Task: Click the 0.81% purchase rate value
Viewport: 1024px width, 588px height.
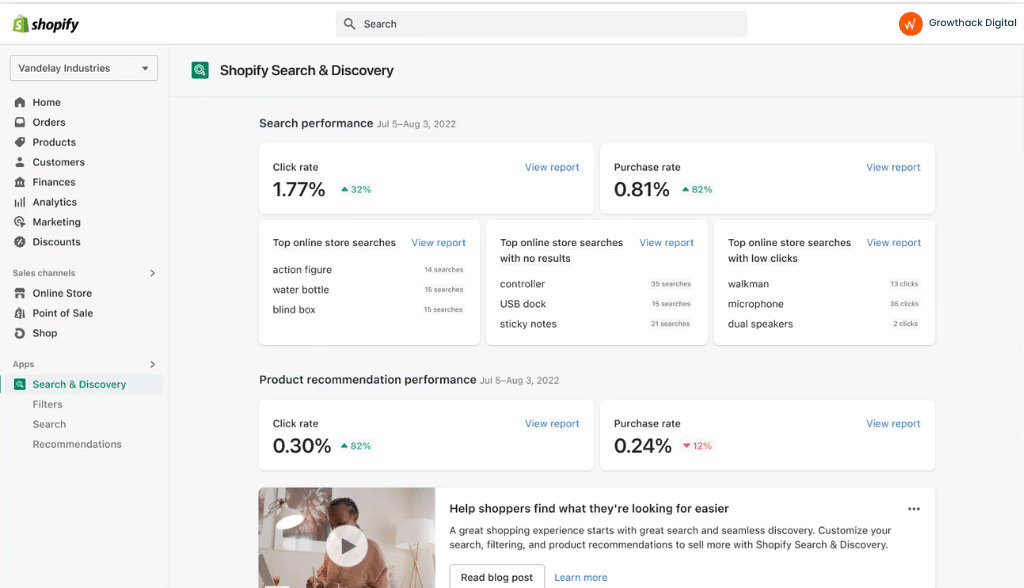Action: (x=642, y=189)
